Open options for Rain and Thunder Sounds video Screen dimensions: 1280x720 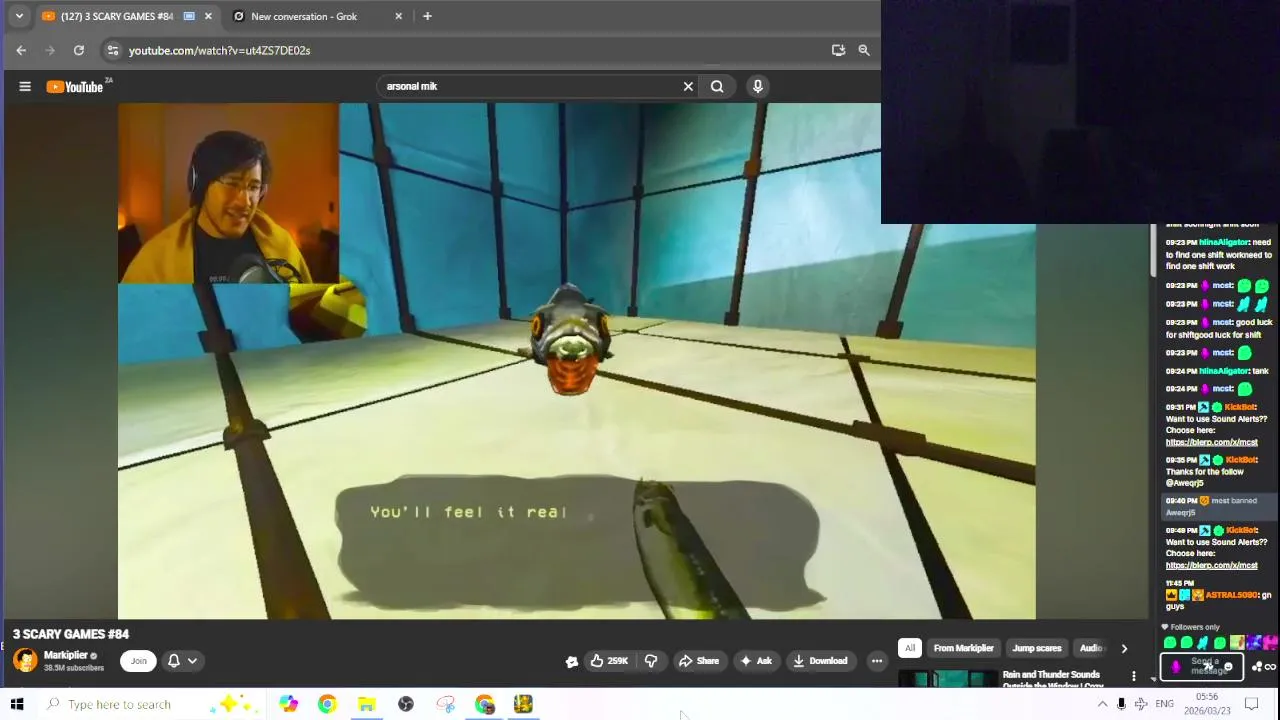tap(1133, 677)
